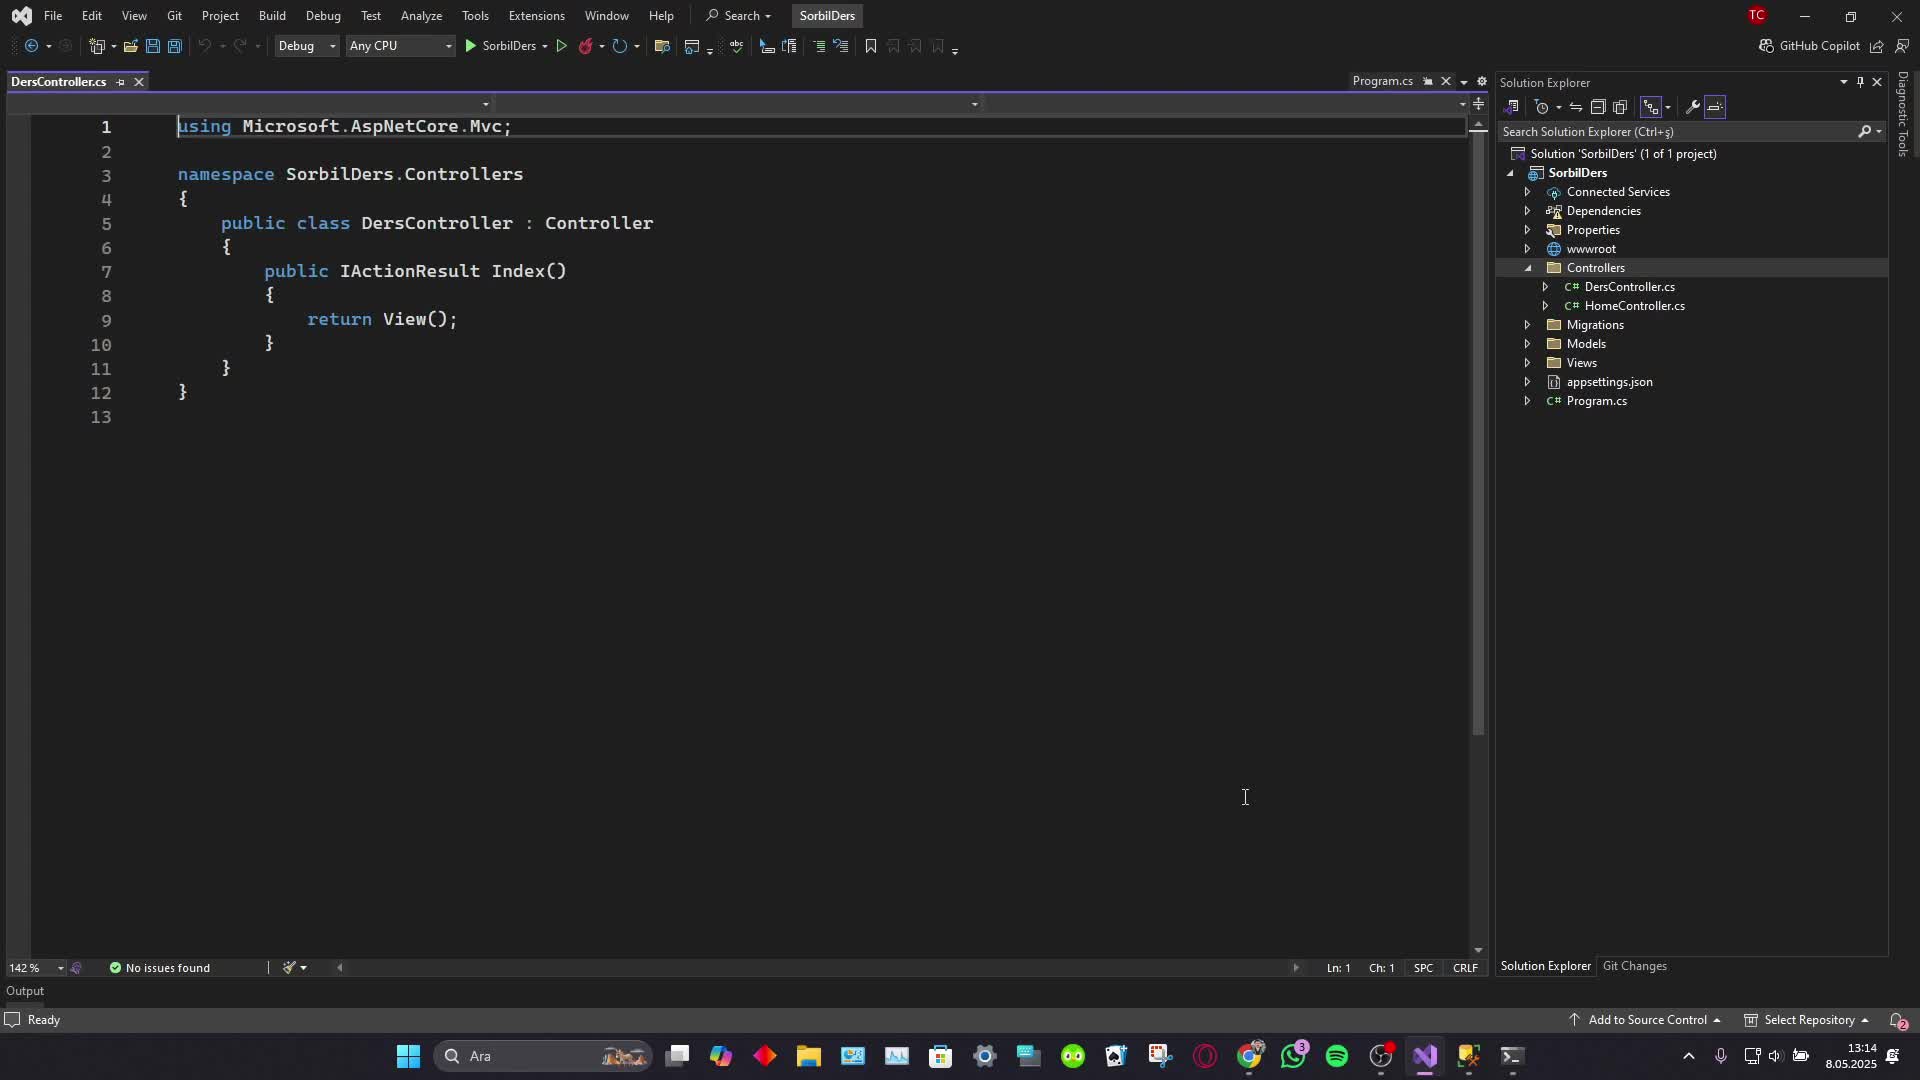Open the SorbilDers startup target dropdown arrow

(x=545, y=46)
